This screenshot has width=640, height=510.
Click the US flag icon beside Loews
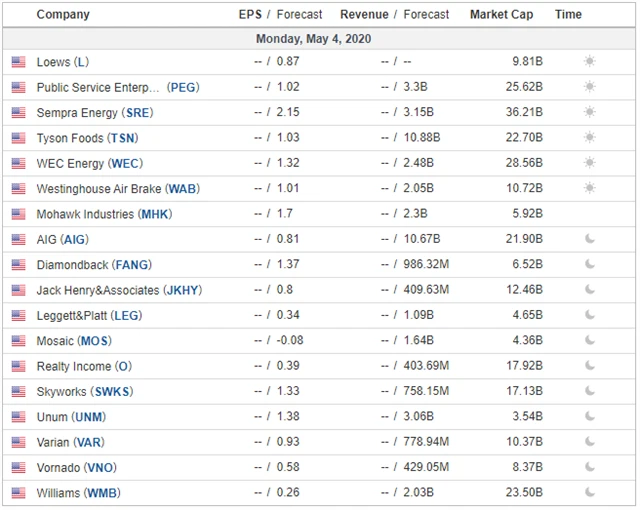(18, 62)
